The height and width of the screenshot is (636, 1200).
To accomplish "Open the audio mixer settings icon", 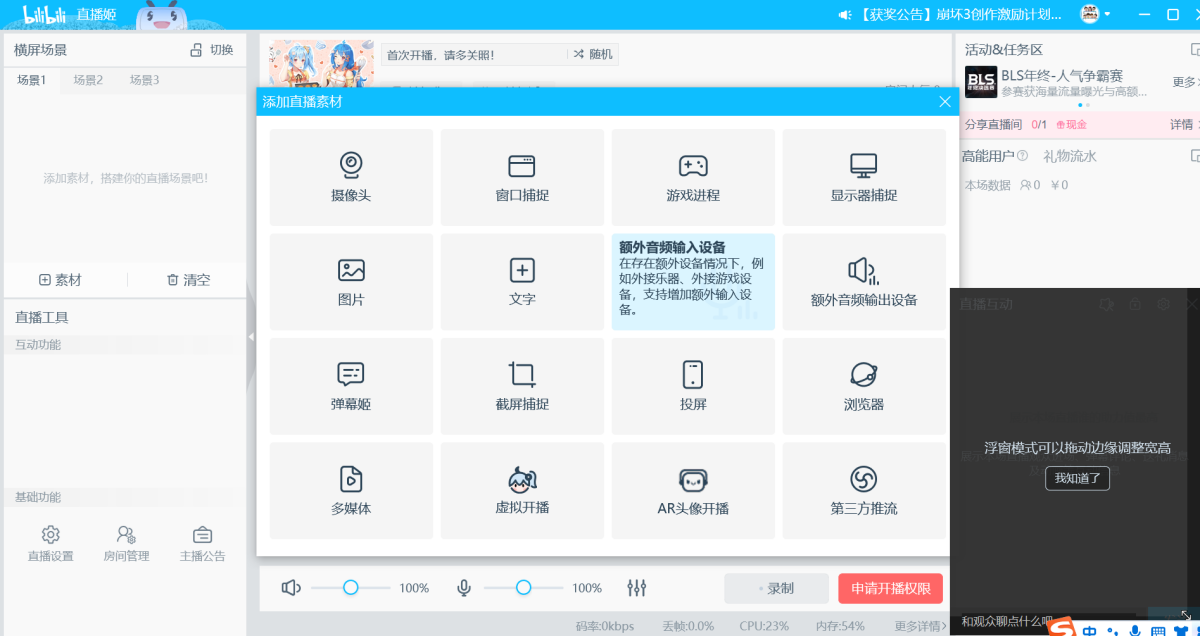I will 637,588.
